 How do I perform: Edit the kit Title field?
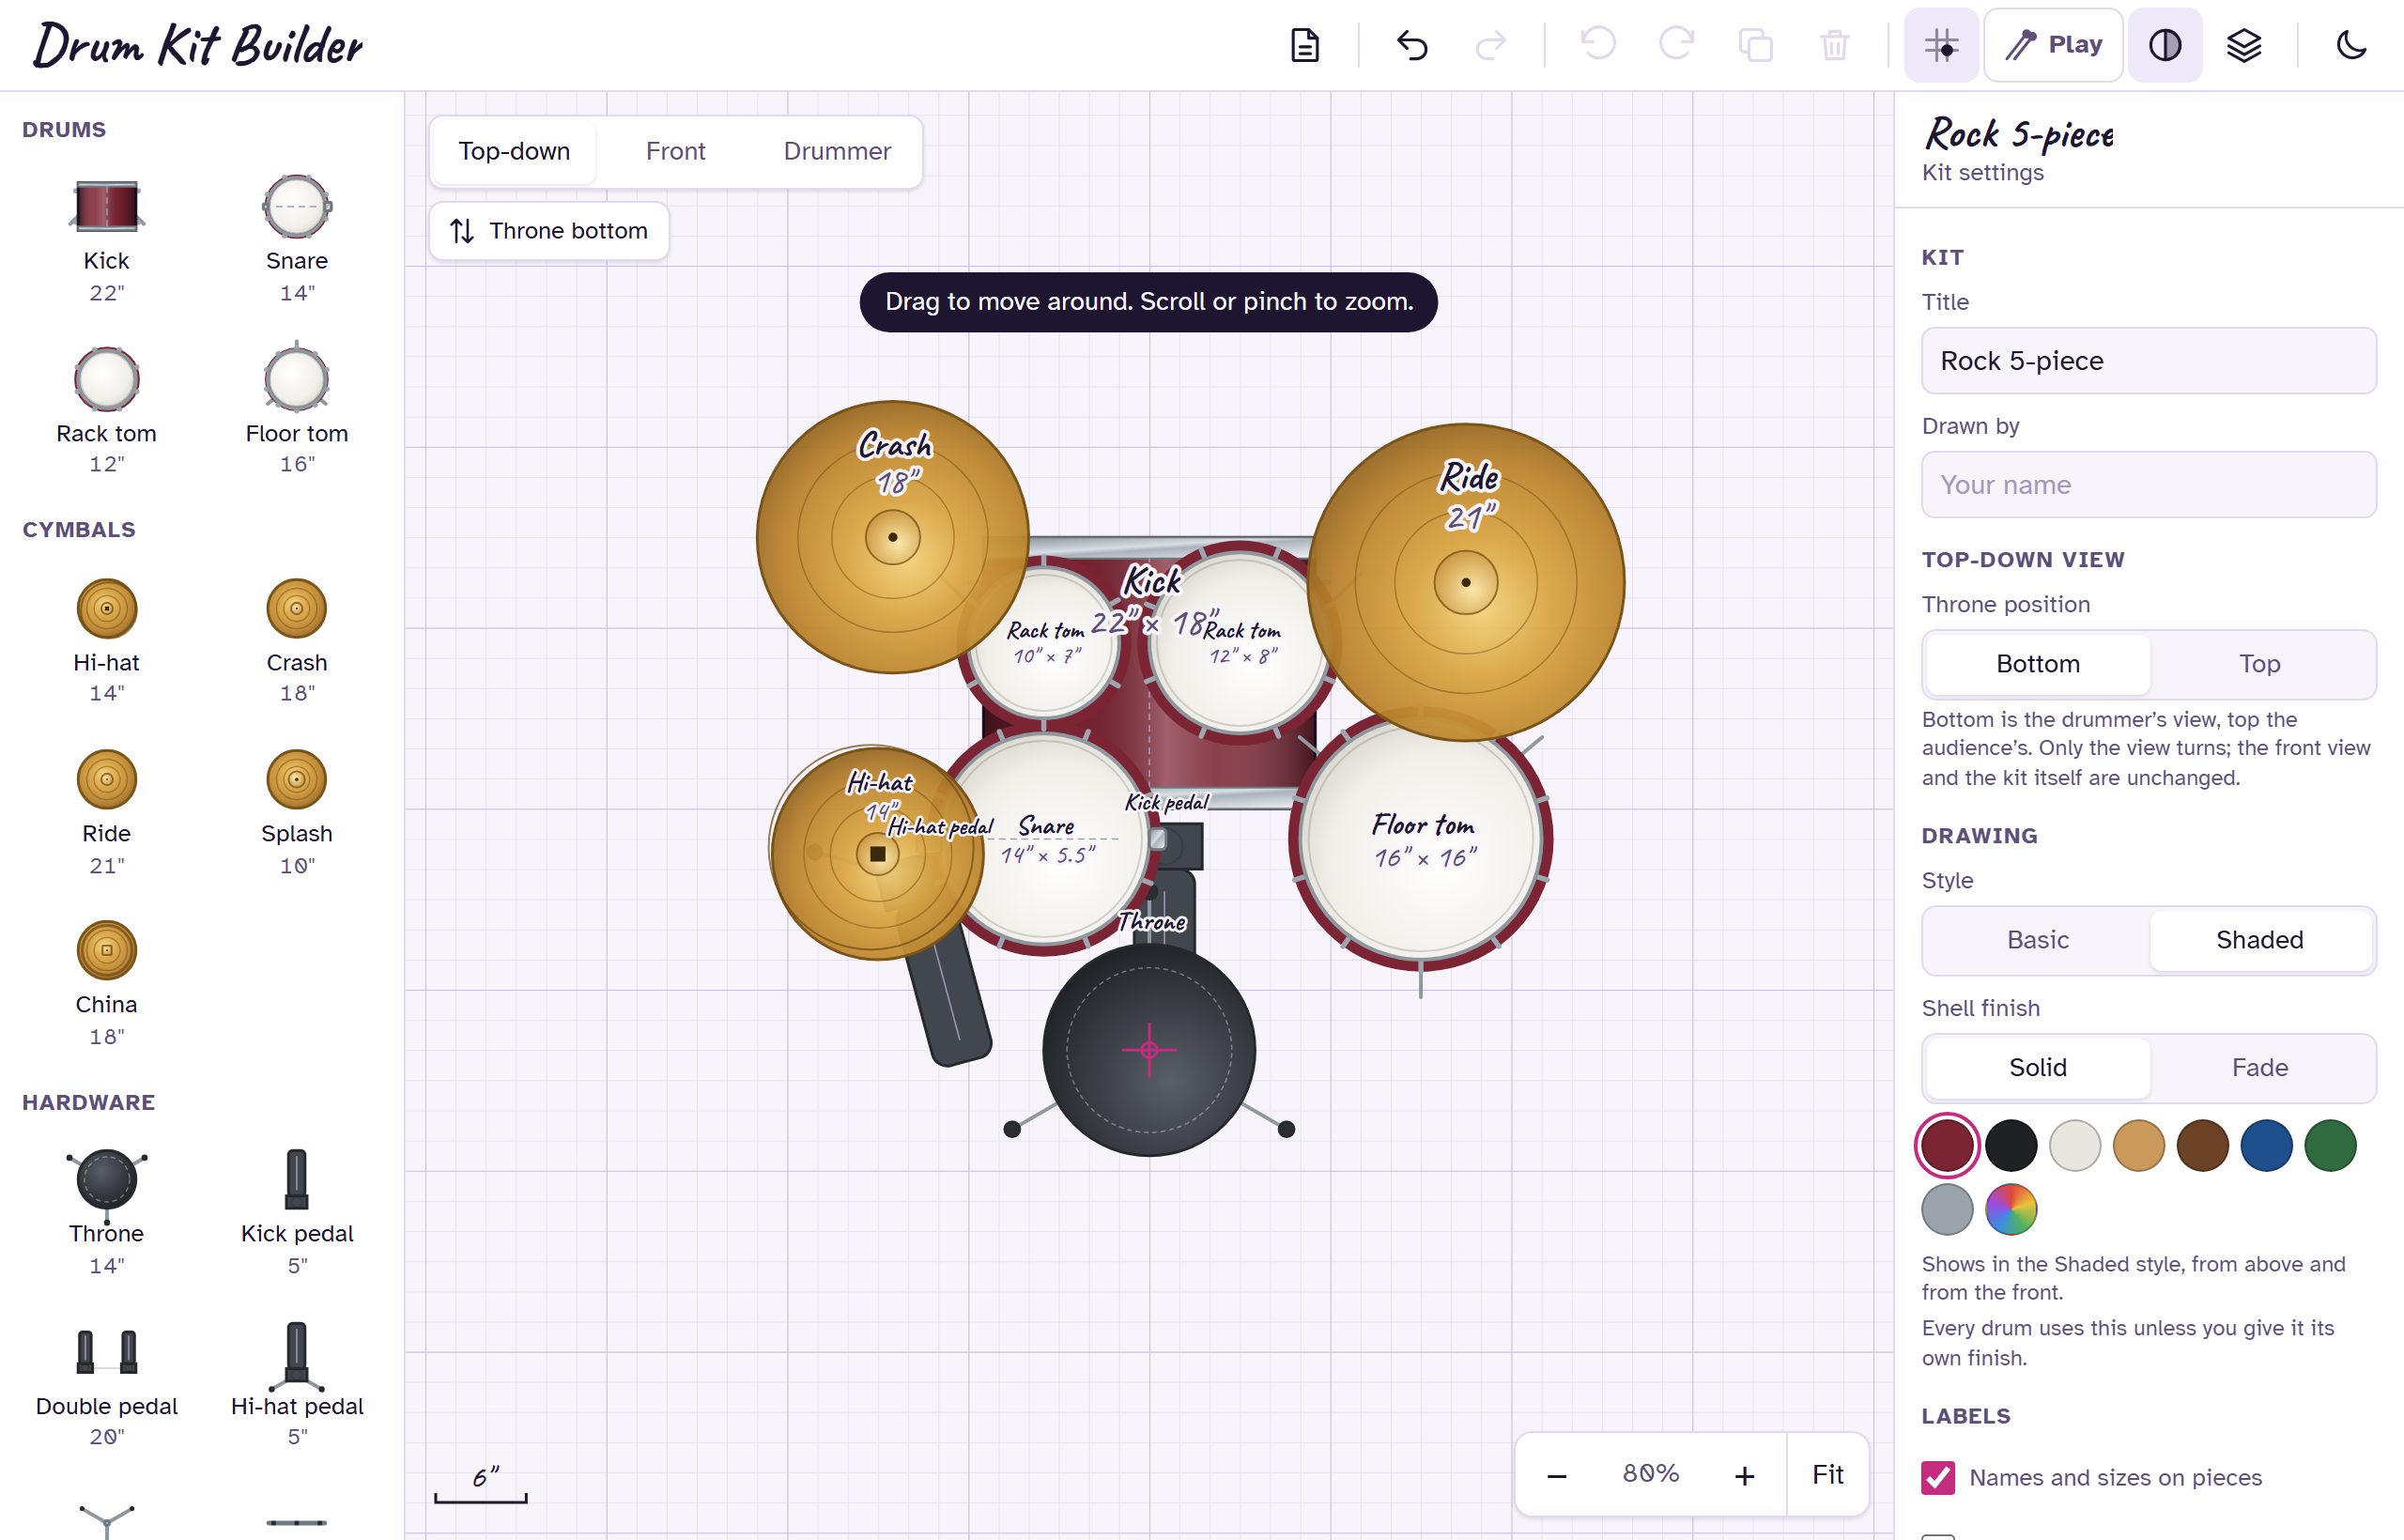pos(2148,361)
